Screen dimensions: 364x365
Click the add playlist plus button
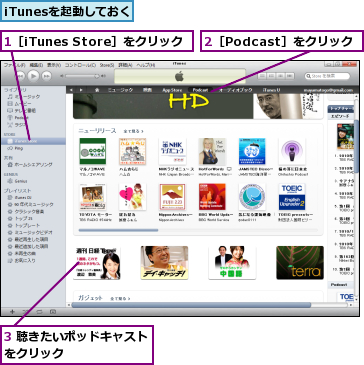13,312
